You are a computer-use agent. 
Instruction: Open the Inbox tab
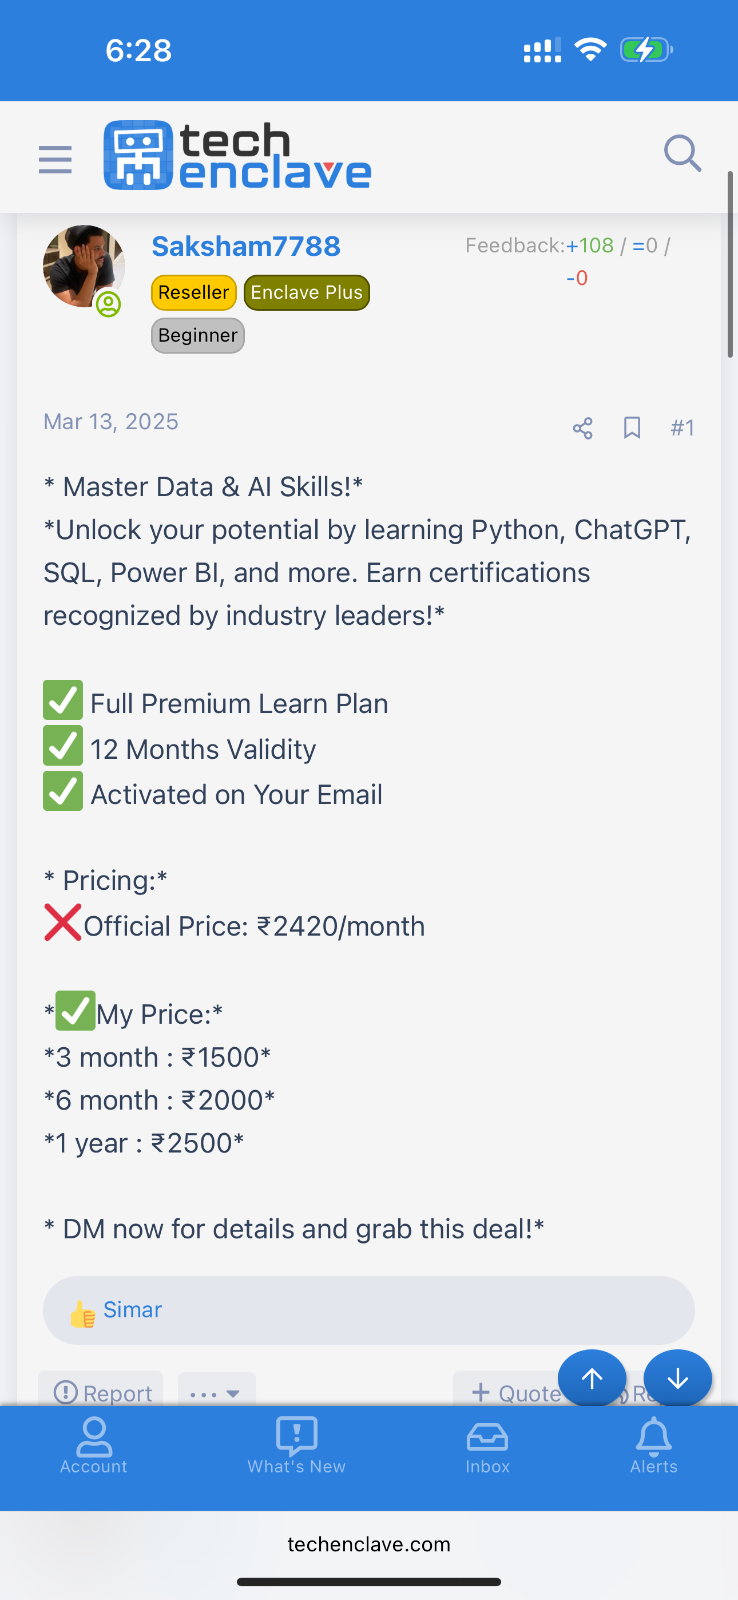click(488, 1448)
